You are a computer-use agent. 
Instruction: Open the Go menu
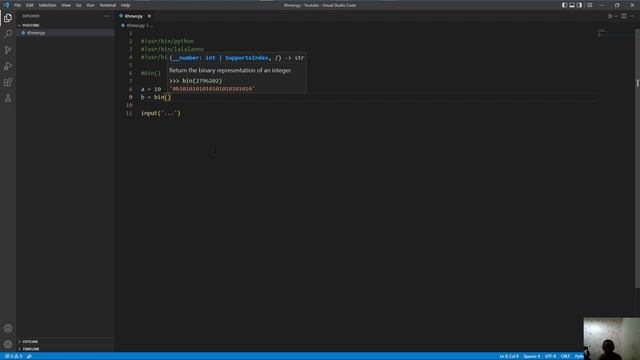click(x=78, y=5)
